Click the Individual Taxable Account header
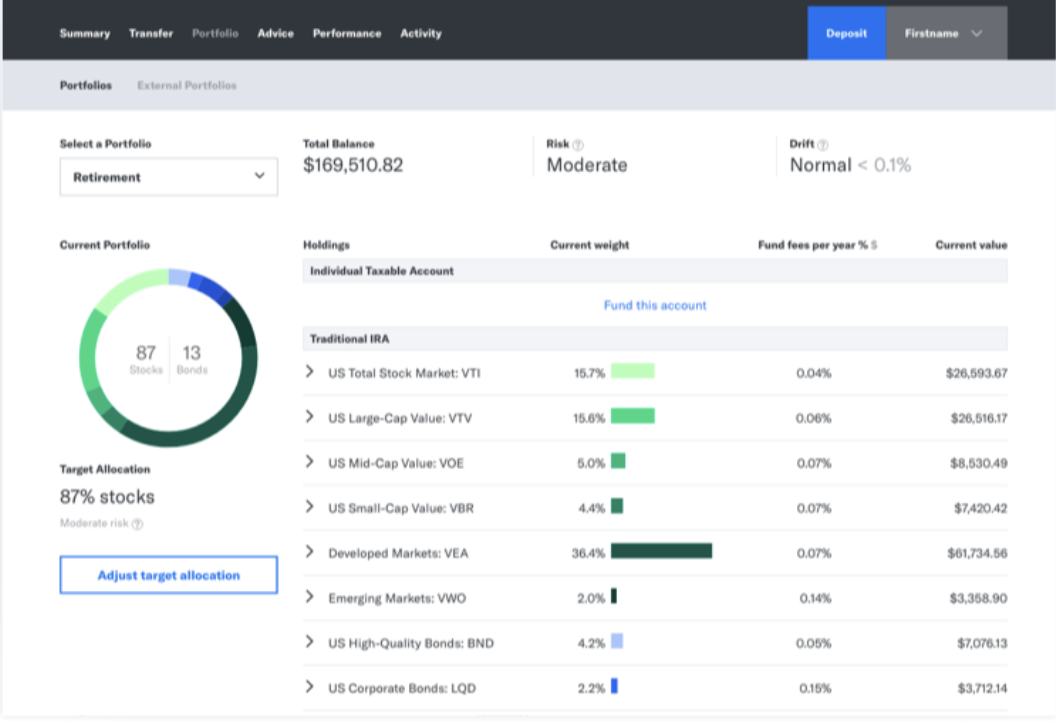This screenshot has height=724, width=1056. click(655, 271)
